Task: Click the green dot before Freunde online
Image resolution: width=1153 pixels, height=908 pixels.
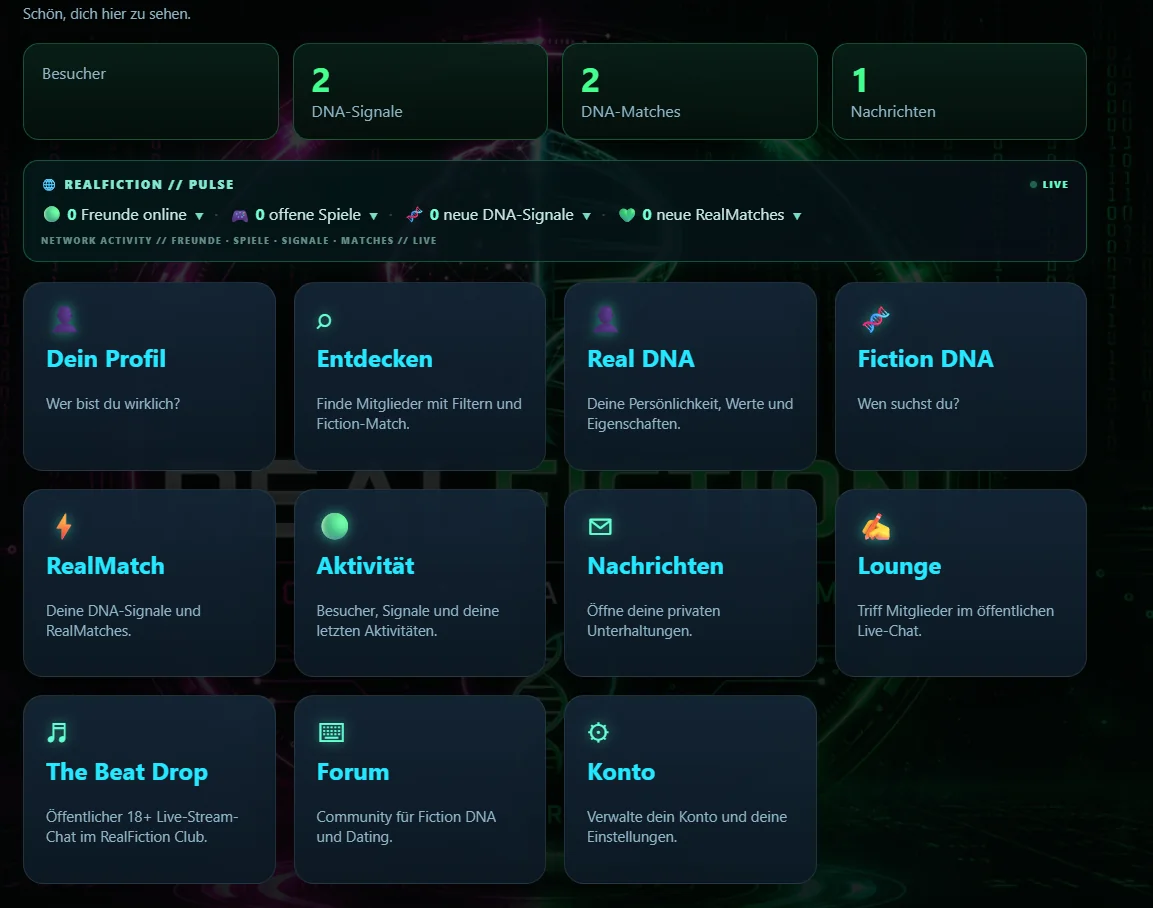Action: pyautogui.click(x=51, y=214)
